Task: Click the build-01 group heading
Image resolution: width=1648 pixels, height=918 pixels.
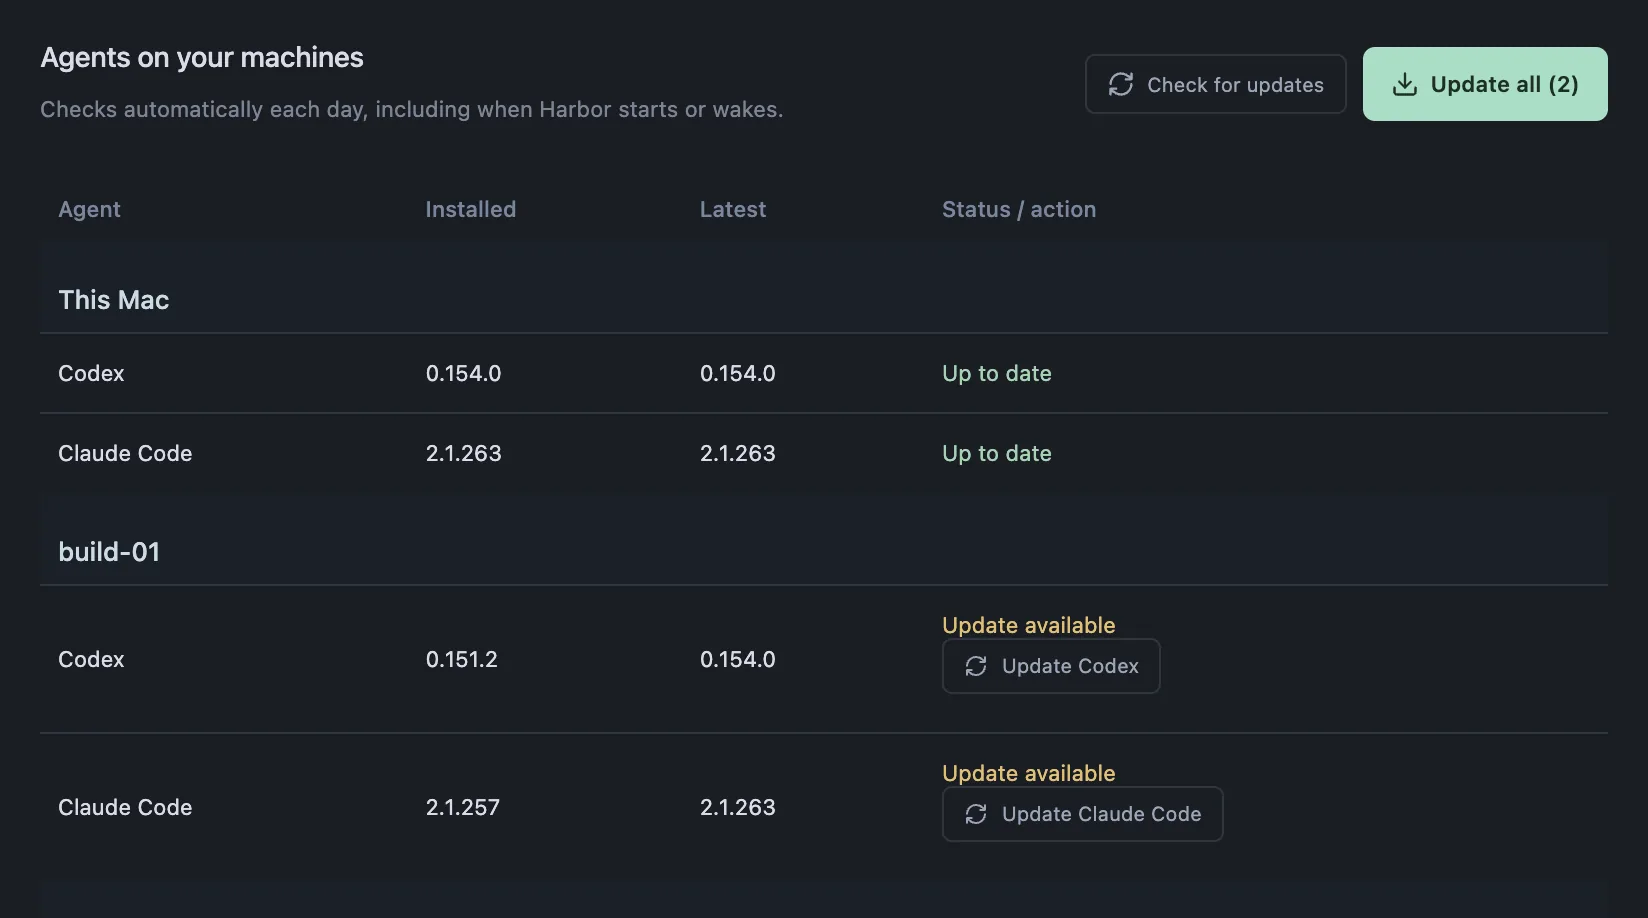Action: [x=109, y=552]
